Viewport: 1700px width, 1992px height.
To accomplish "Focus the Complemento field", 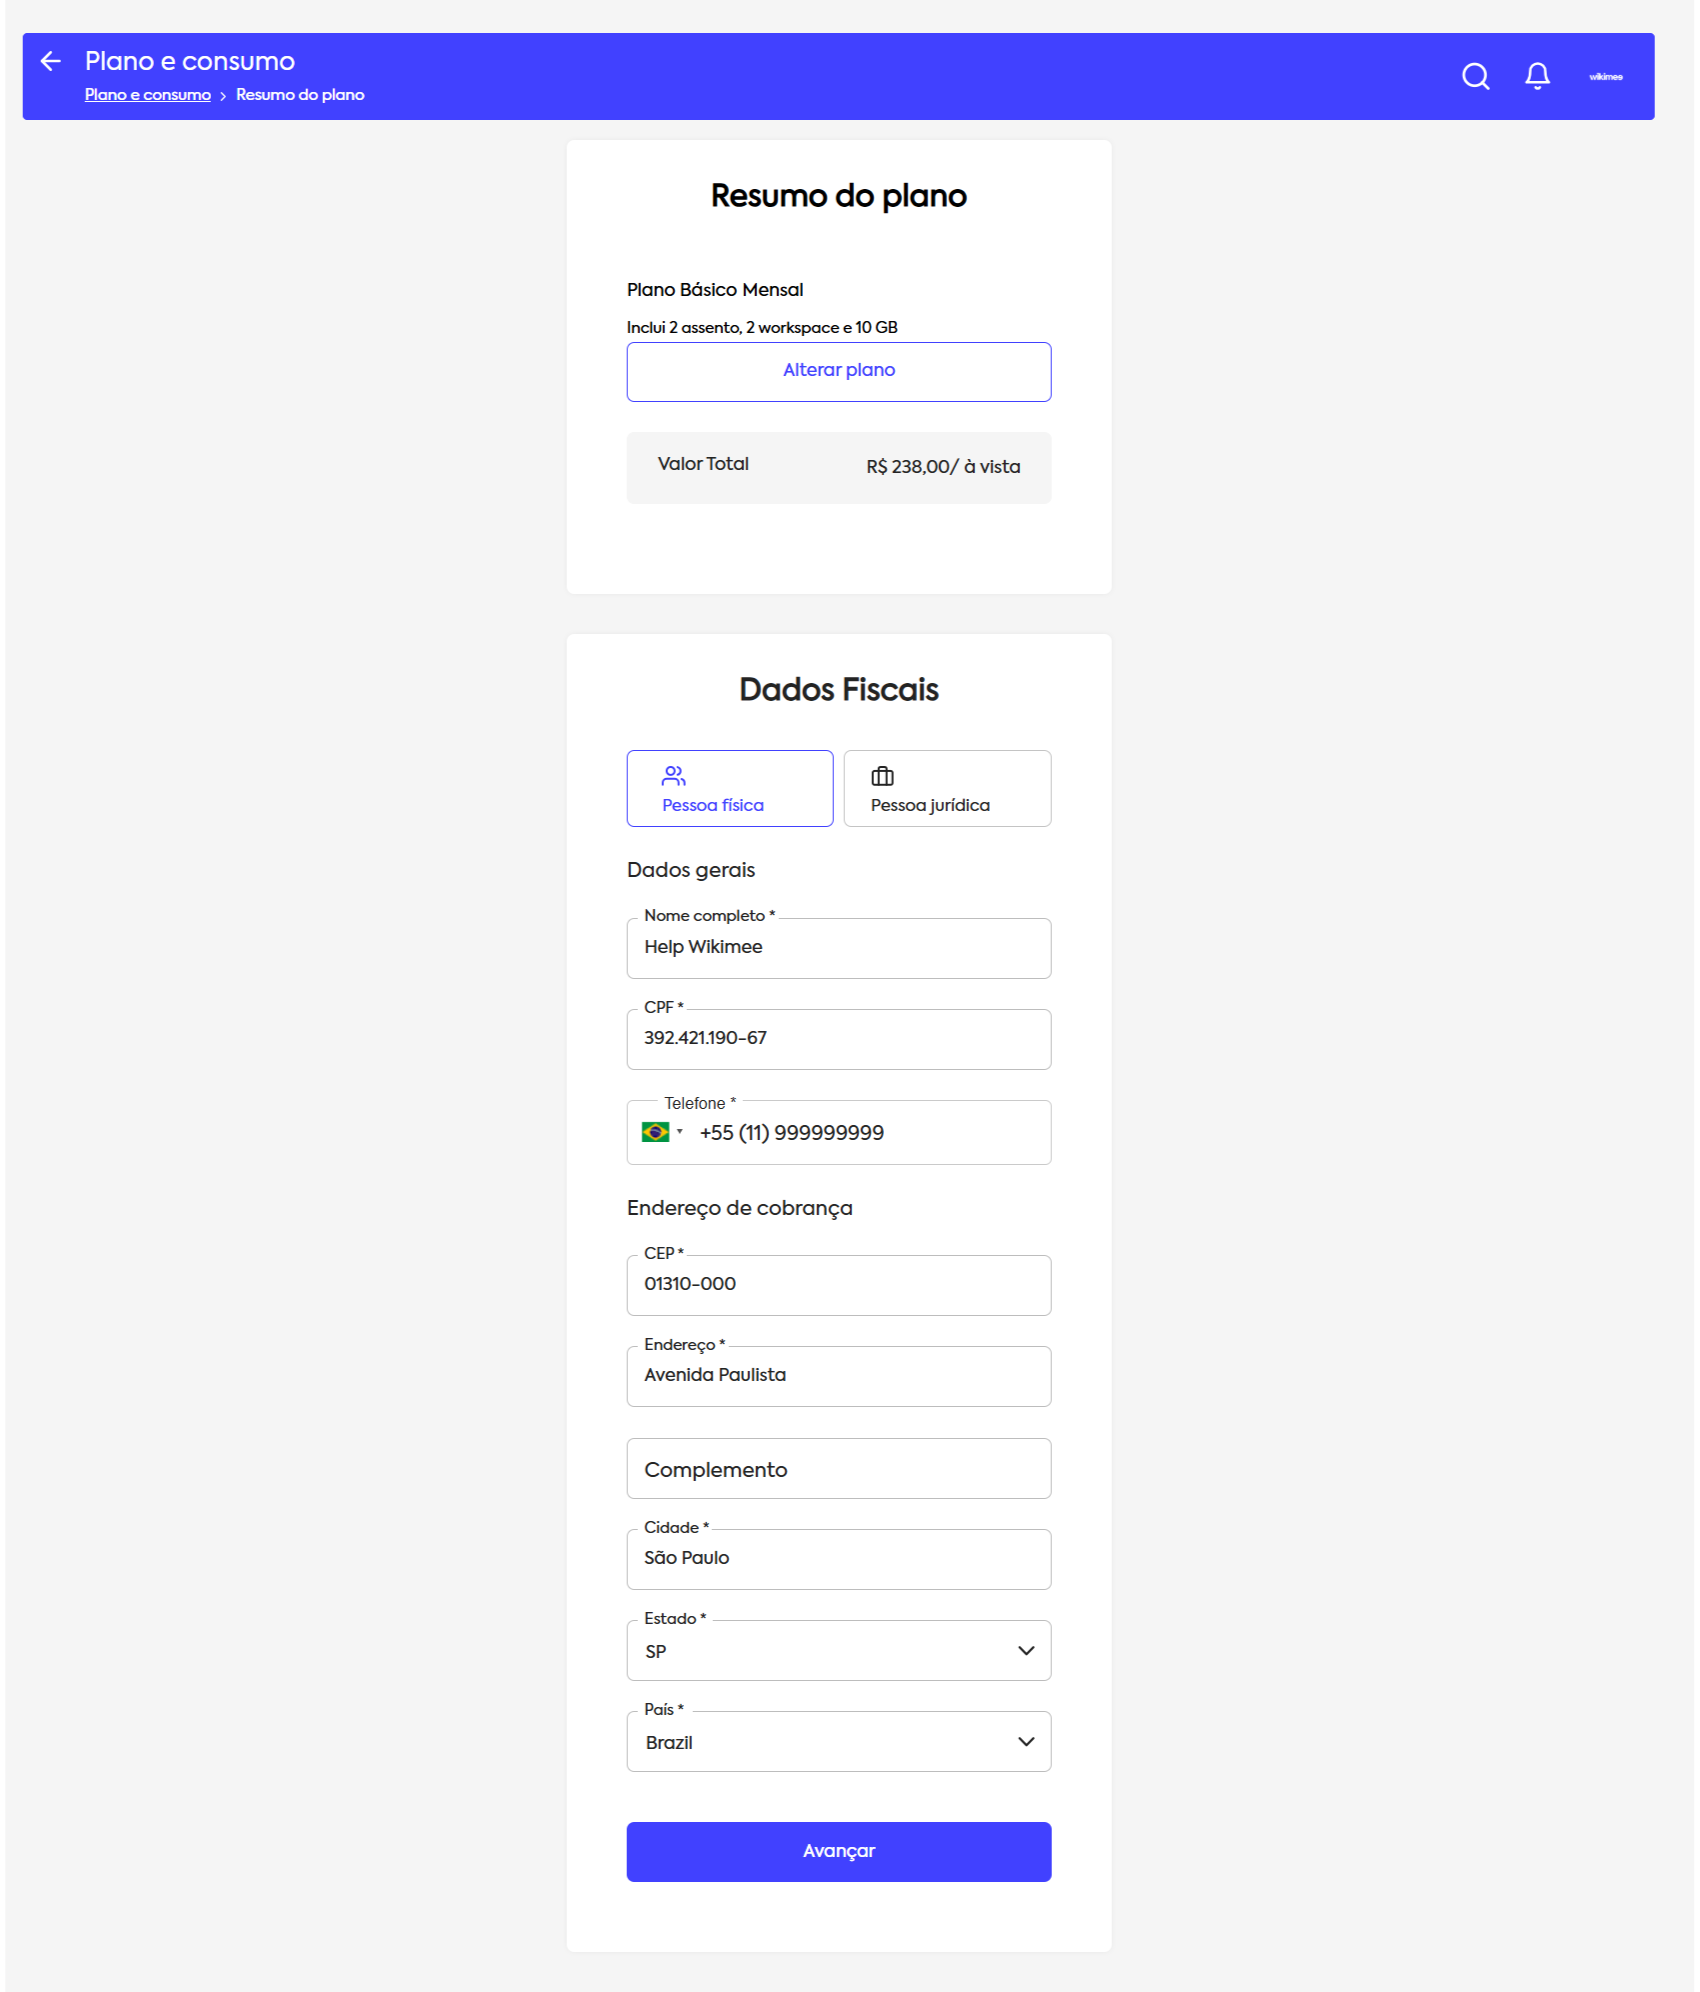I will pos(838,1469).
